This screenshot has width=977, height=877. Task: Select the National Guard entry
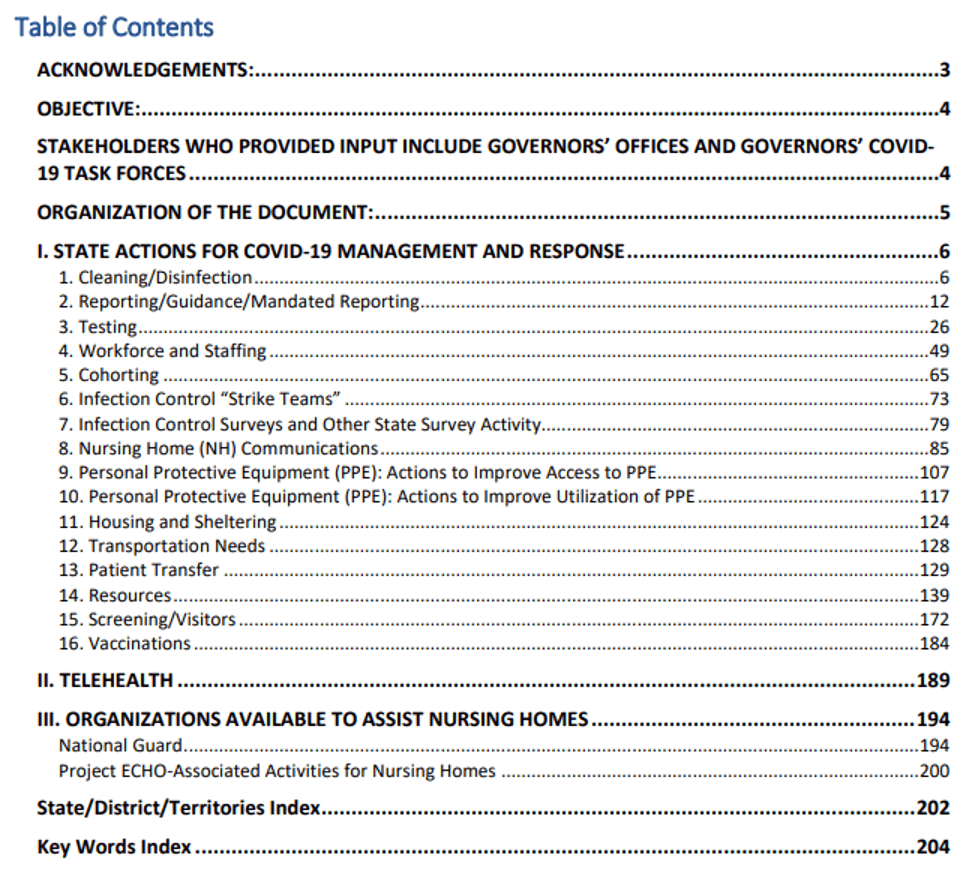point(121,745)
